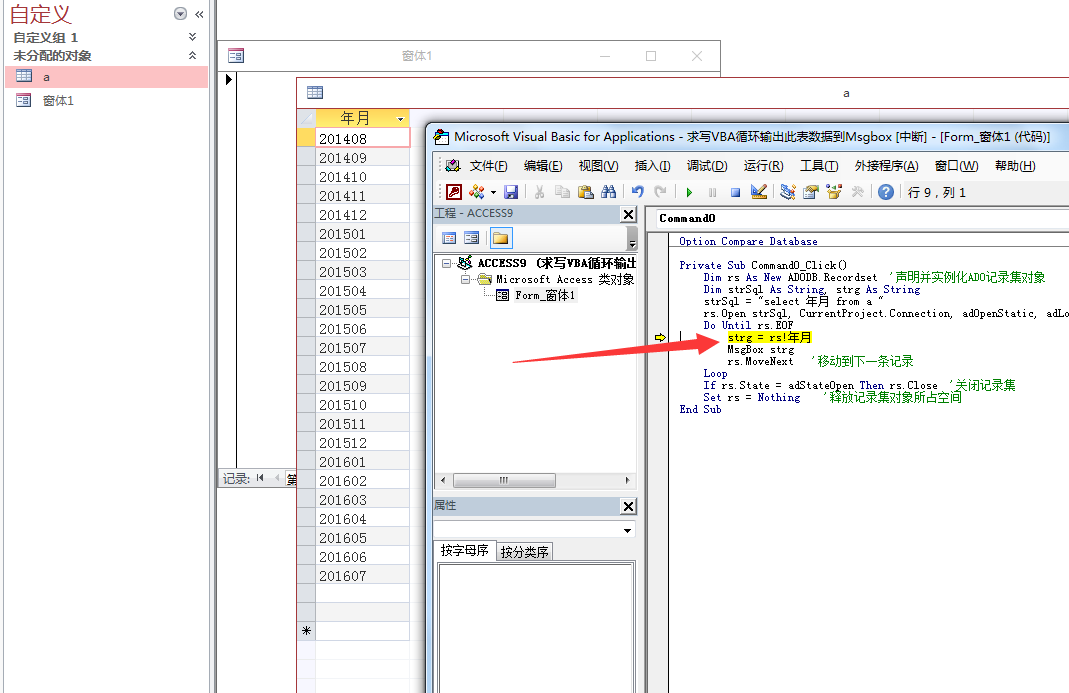The width and height of the screenshot is (1069, 693).
Task: Open the 文件(F) menu
Action: click(488, 166)
